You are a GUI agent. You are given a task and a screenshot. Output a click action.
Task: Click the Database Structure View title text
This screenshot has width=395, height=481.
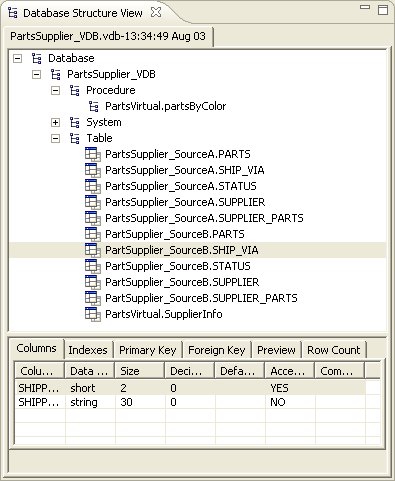point(83,13)
